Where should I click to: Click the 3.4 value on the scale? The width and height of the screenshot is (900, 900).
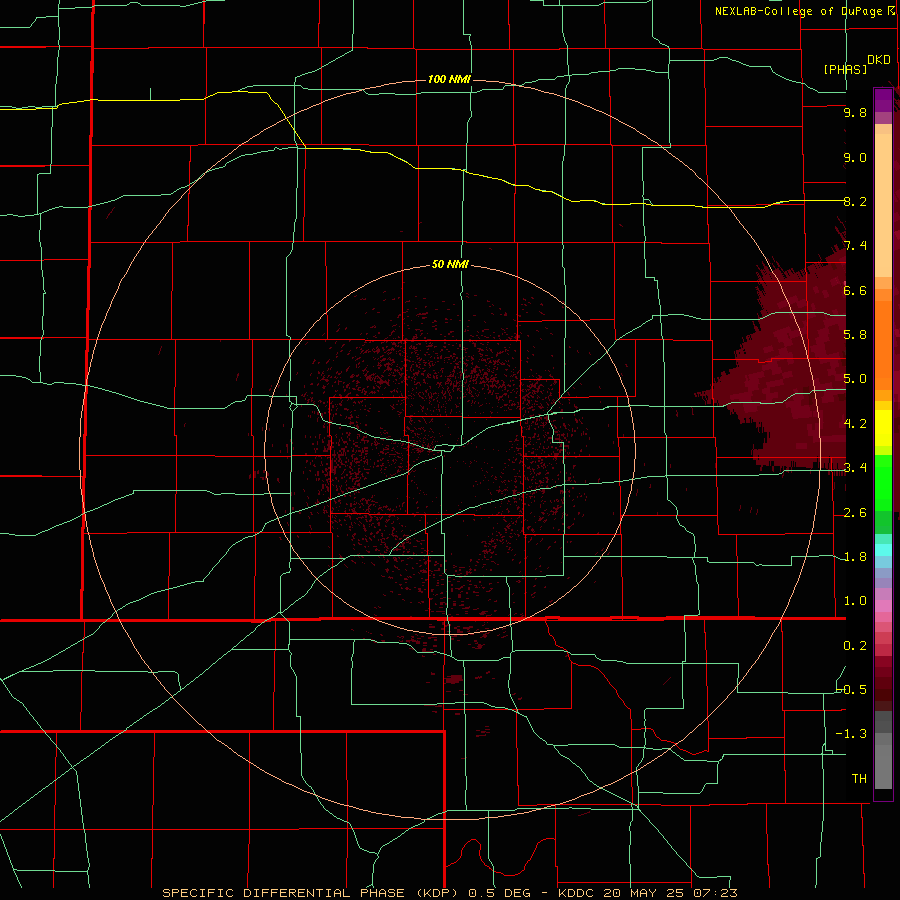(855, 468)
